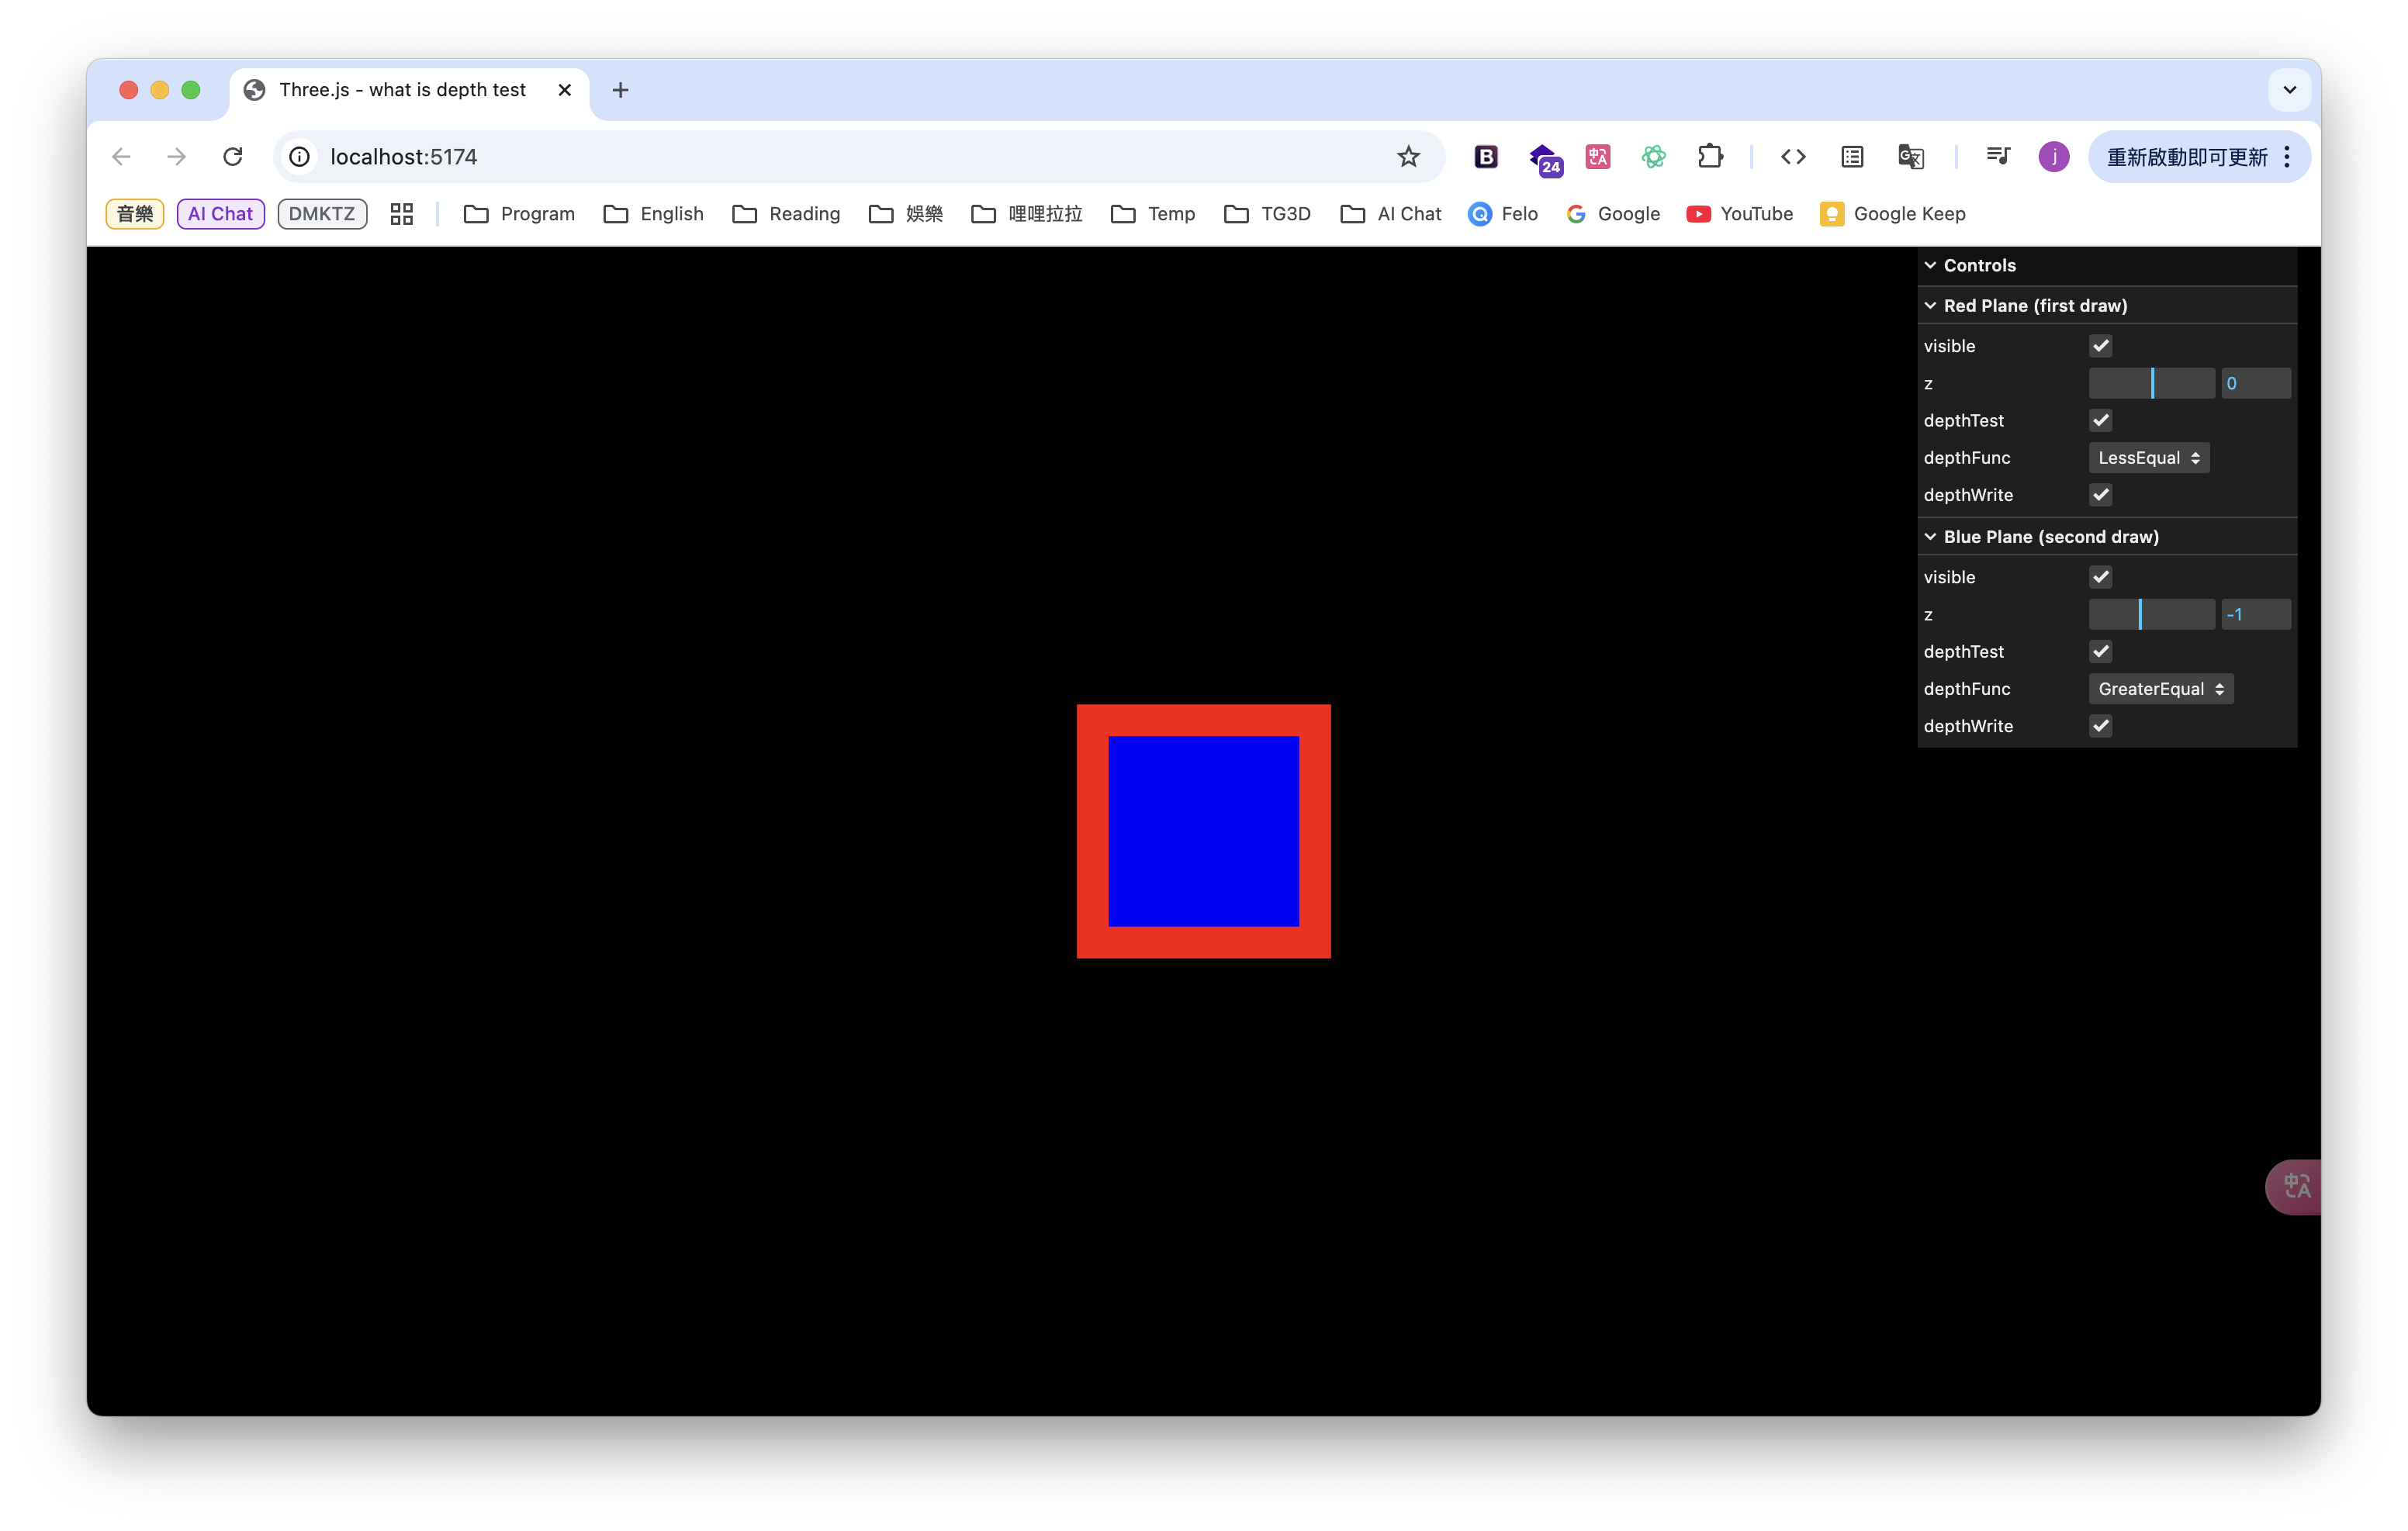
Task: Toggle Blue Plane depthWrite checkbox
Action: coord(2101,726)
